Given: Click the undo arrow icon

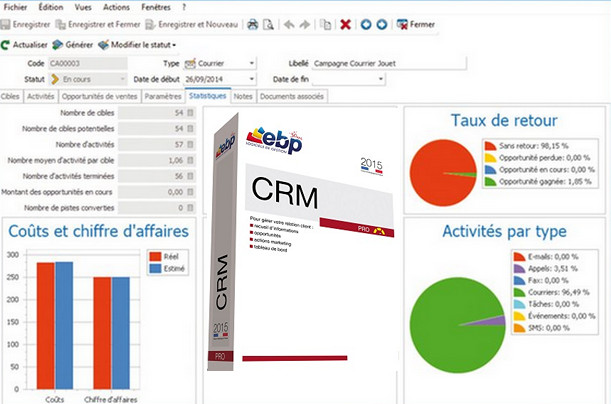Looking at the screenshot, I should coord(291,23).
